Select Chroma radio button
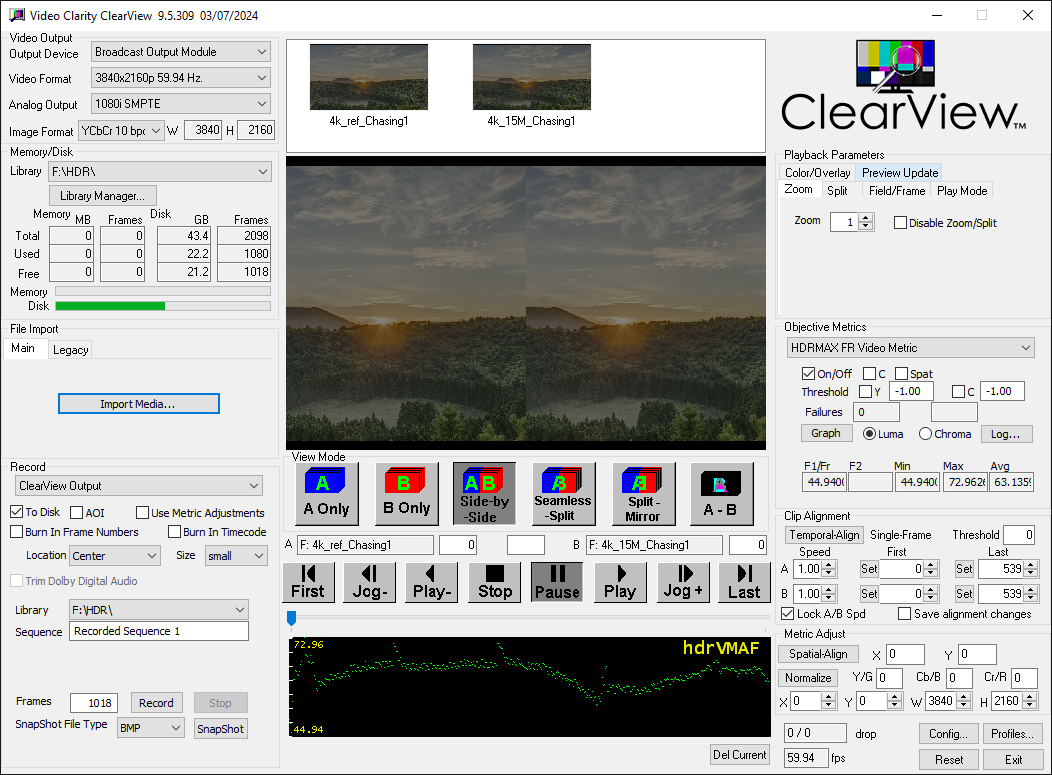 click(925, 434)
